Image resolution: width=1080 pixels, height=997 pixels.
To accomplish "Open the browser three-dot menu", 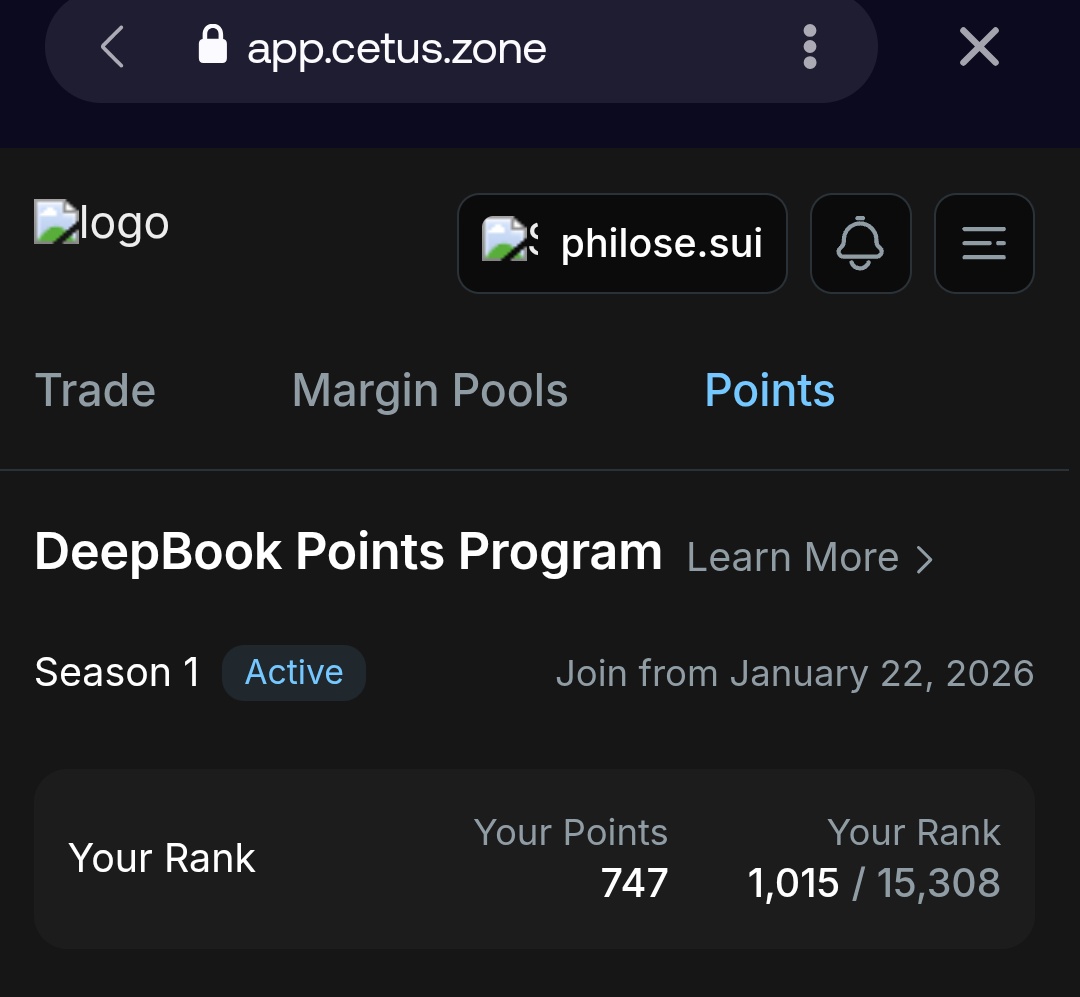I will pos(810,47).
